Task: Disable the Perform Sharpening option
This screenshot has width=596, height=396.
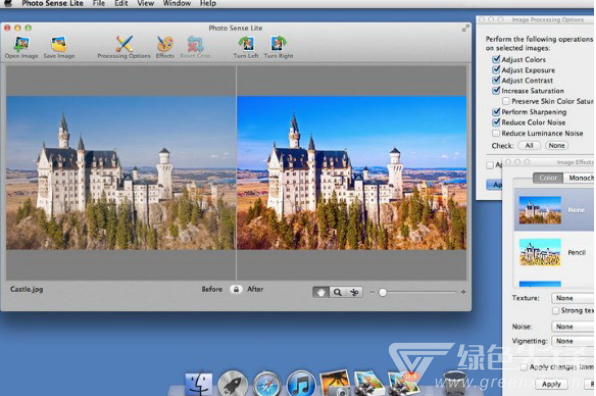Action: point(496,112)
